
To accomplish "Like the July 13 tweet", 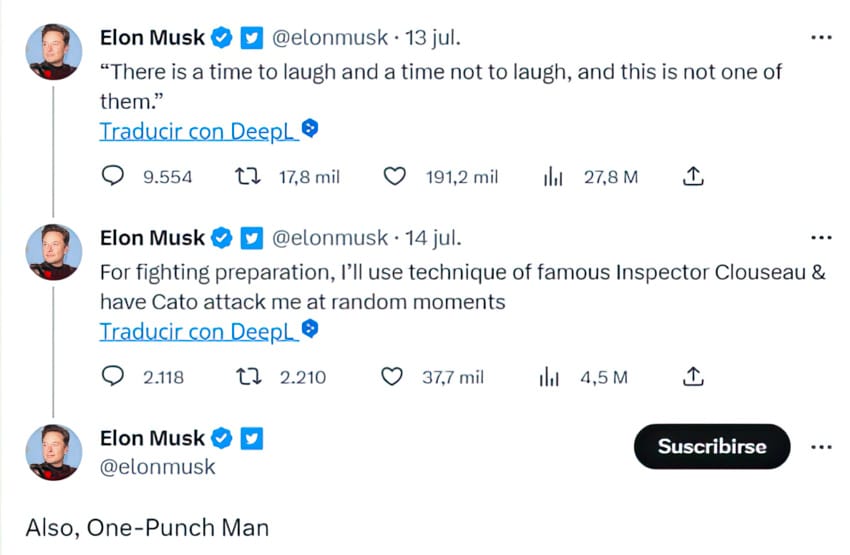I will click(x=396, y=177).
